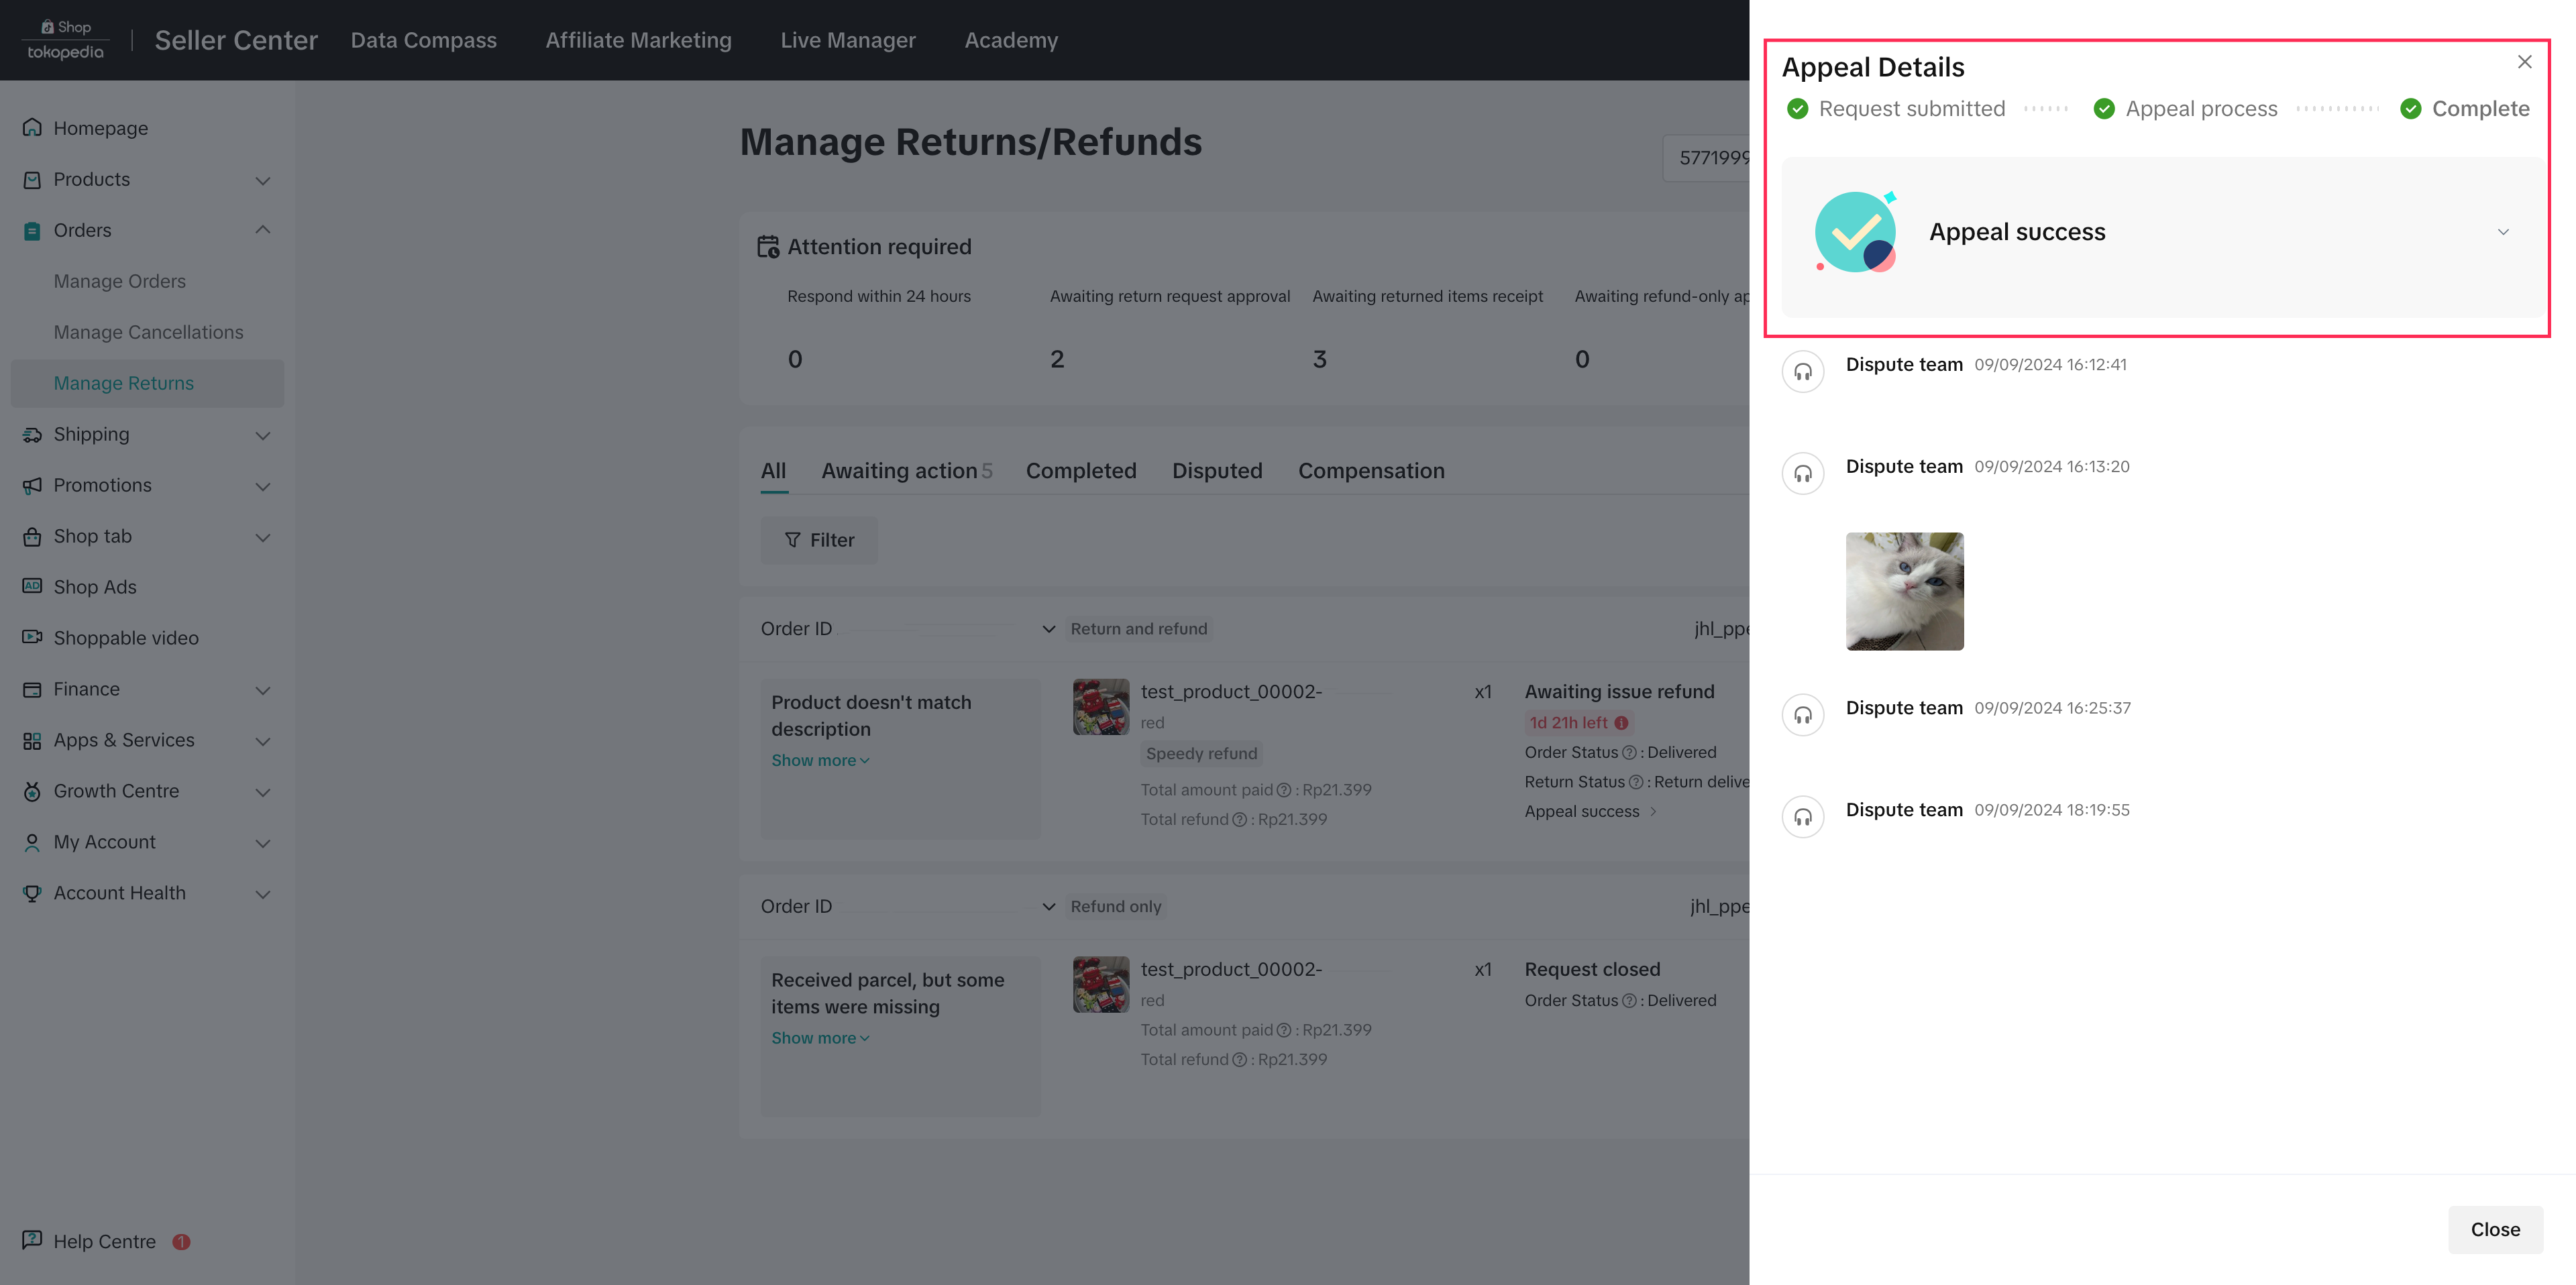
Task: Expand the Finance sidebar submenu
Action: pos(263,690)
